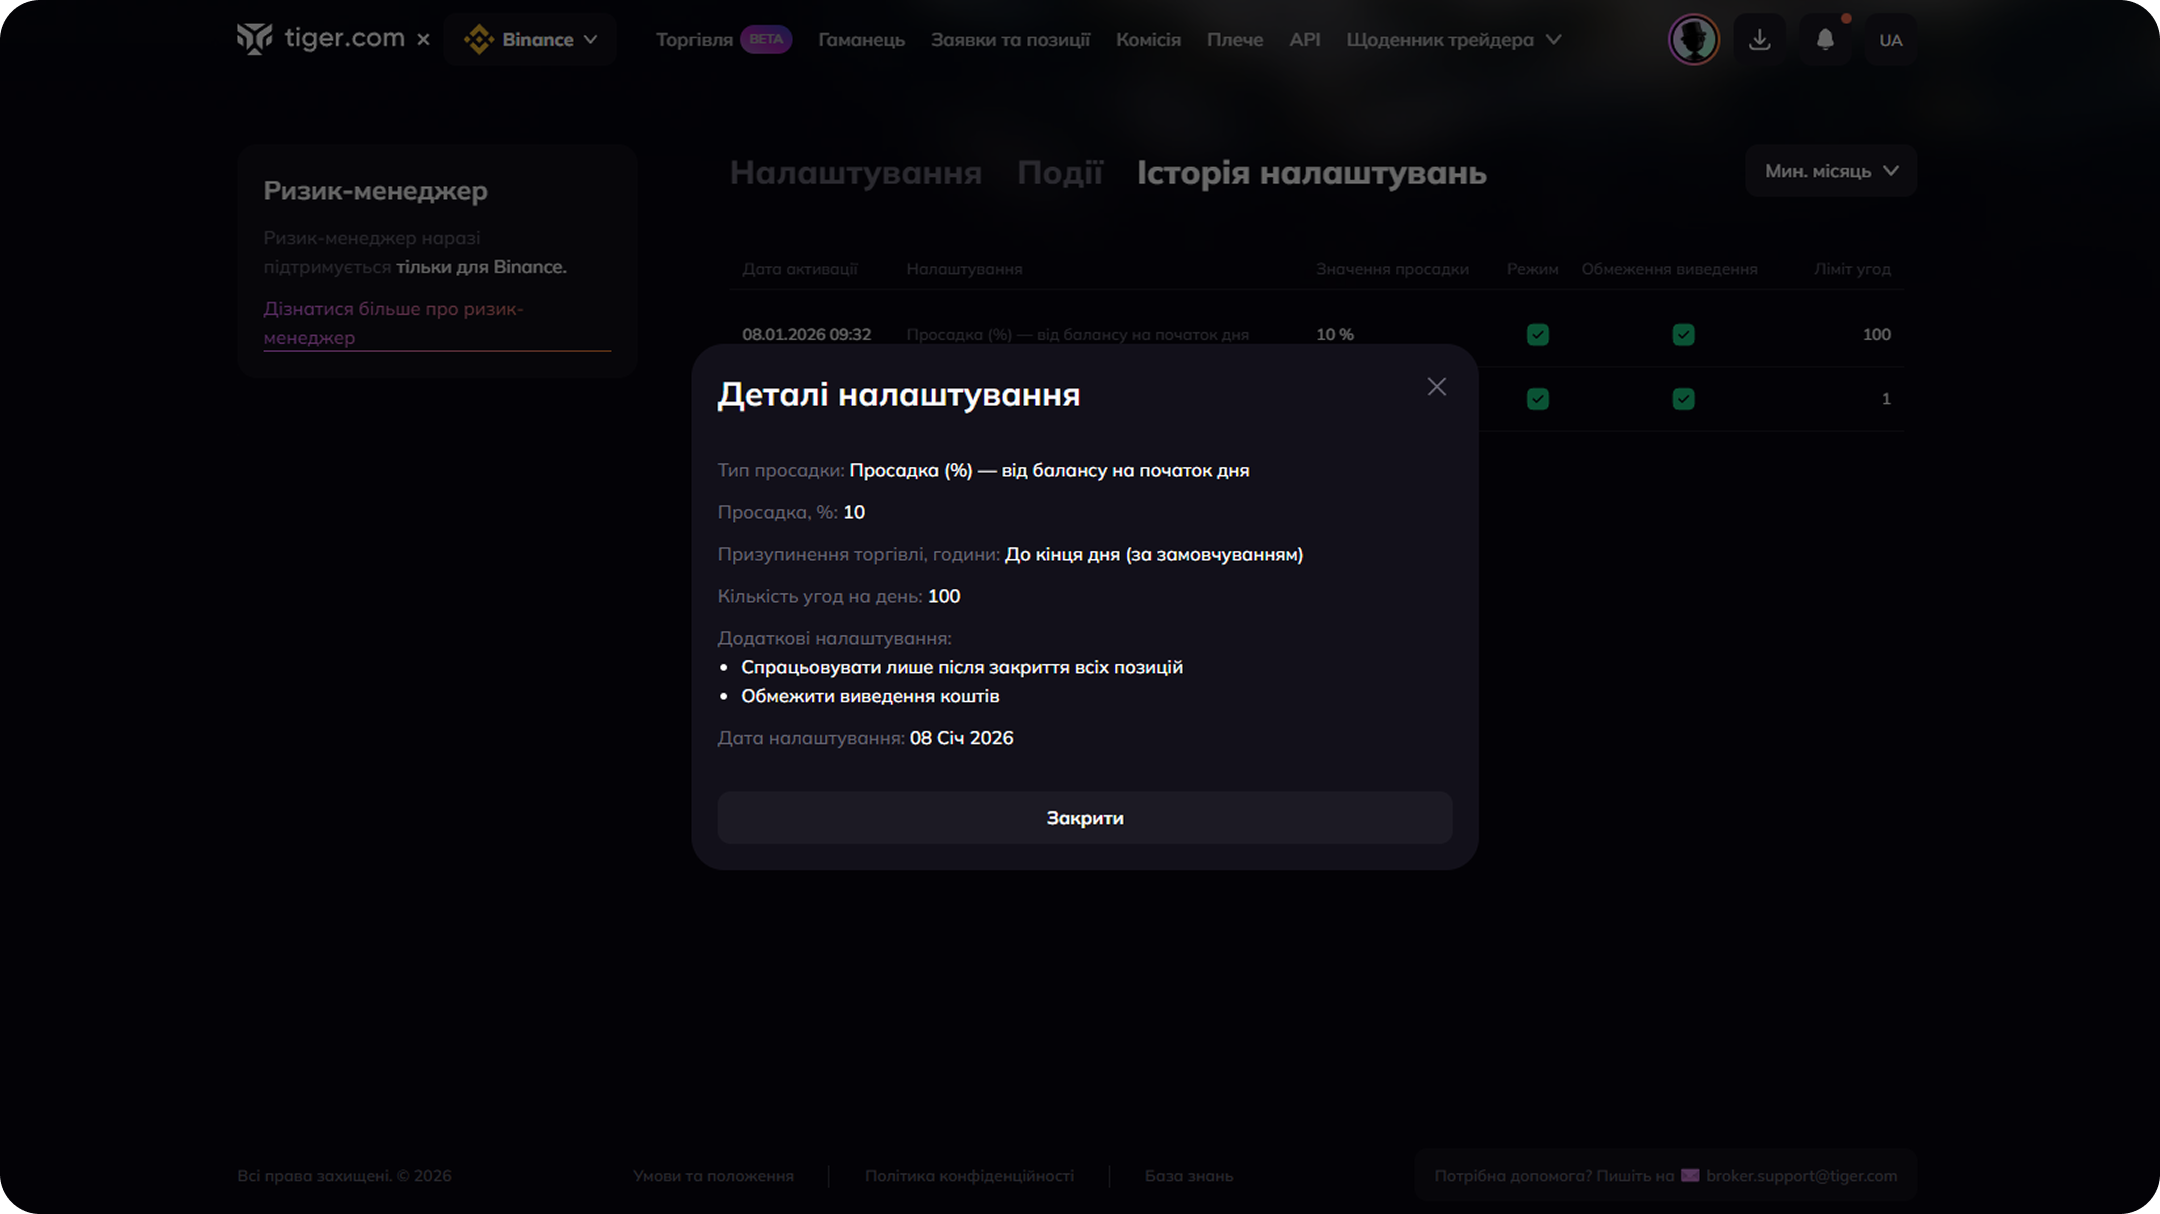
Task: Click the Binance exchange logo icon
Action: click(x=479, y=40)
